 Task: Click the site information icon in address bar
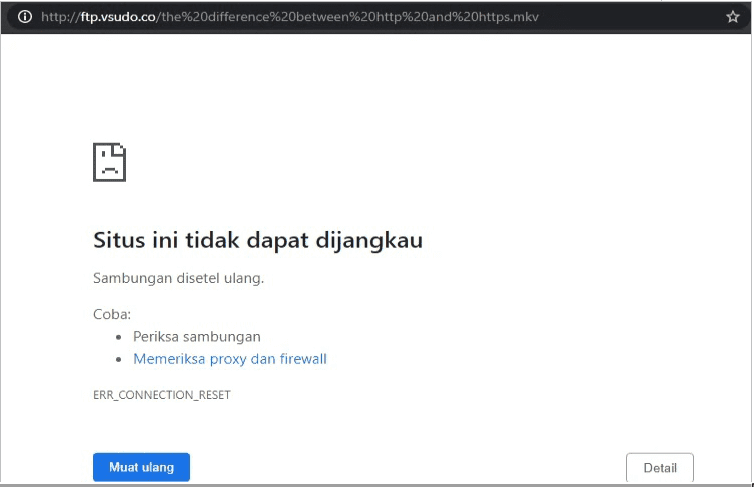25,17
